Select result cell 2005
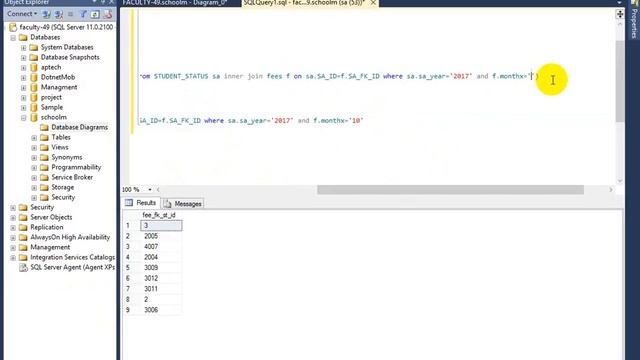This screenshot has height=360, width=640. 161,236
